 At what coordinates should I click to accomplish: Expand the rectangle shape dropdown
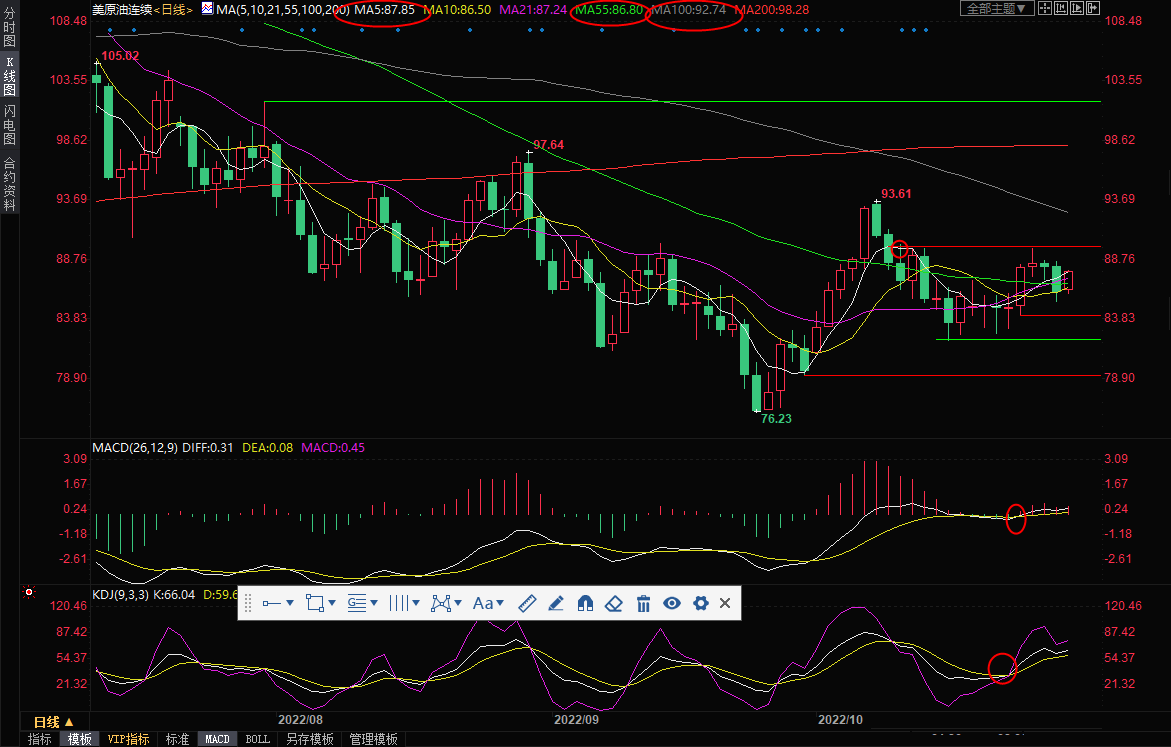(321, 603)
